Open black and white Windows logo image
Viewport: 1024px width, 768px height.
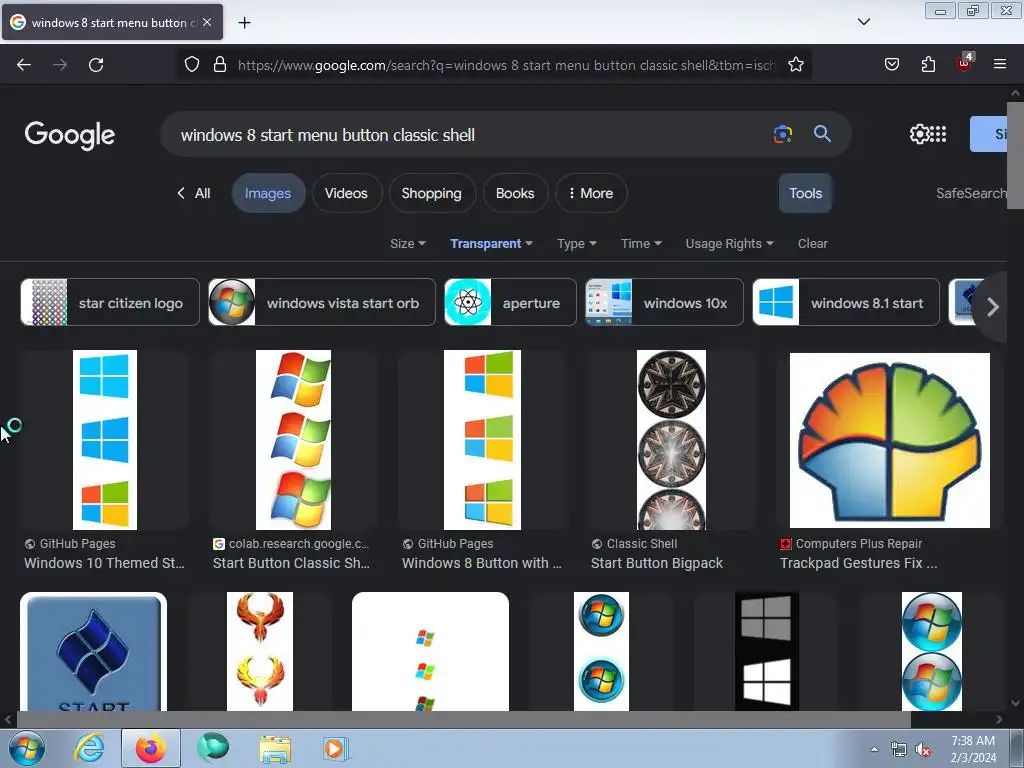pos(767,651)
